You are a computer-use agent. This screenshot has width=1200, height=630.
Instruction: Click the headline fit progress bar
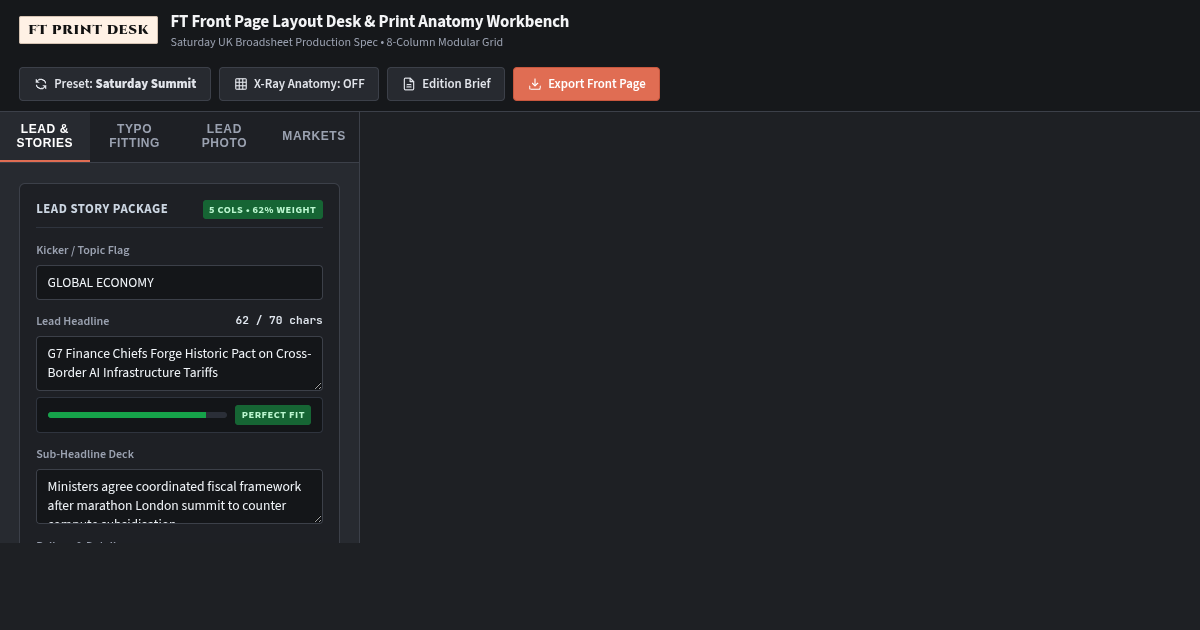[137, 415]
